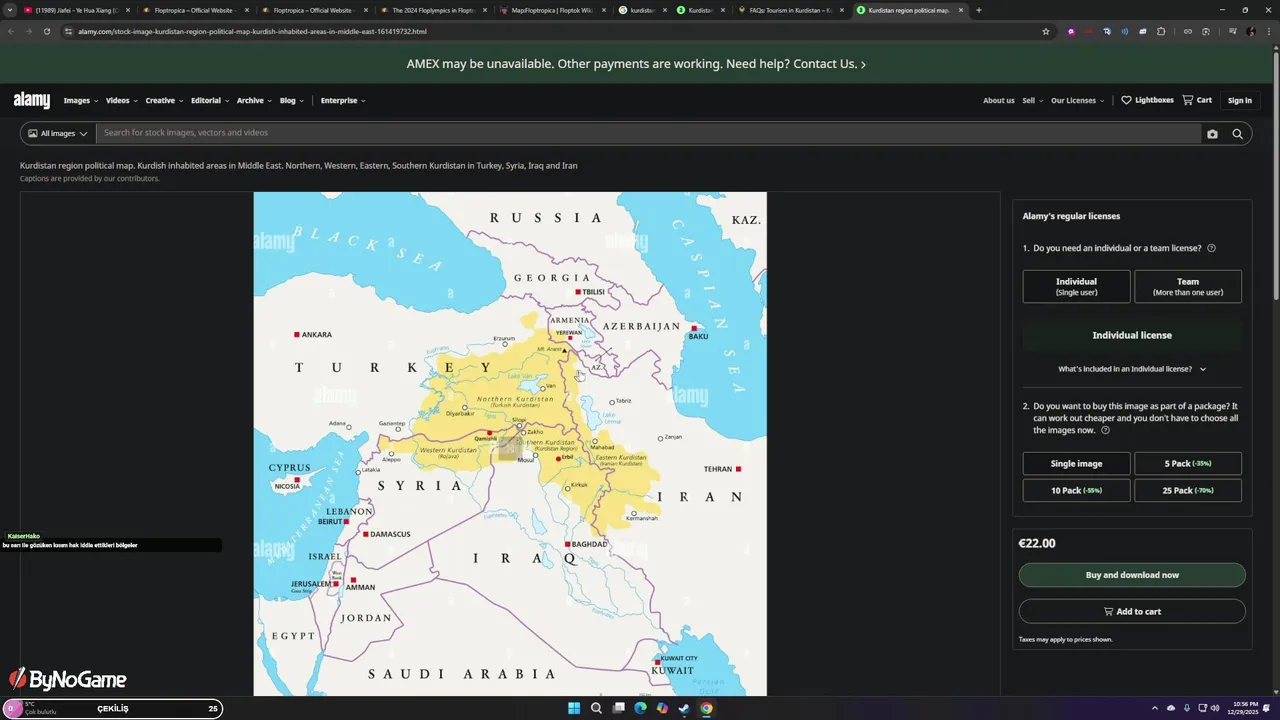Image resolution: width=1280 pixels, height=720 pixels.
Task: Select the Team license option
Action: 1188,286
